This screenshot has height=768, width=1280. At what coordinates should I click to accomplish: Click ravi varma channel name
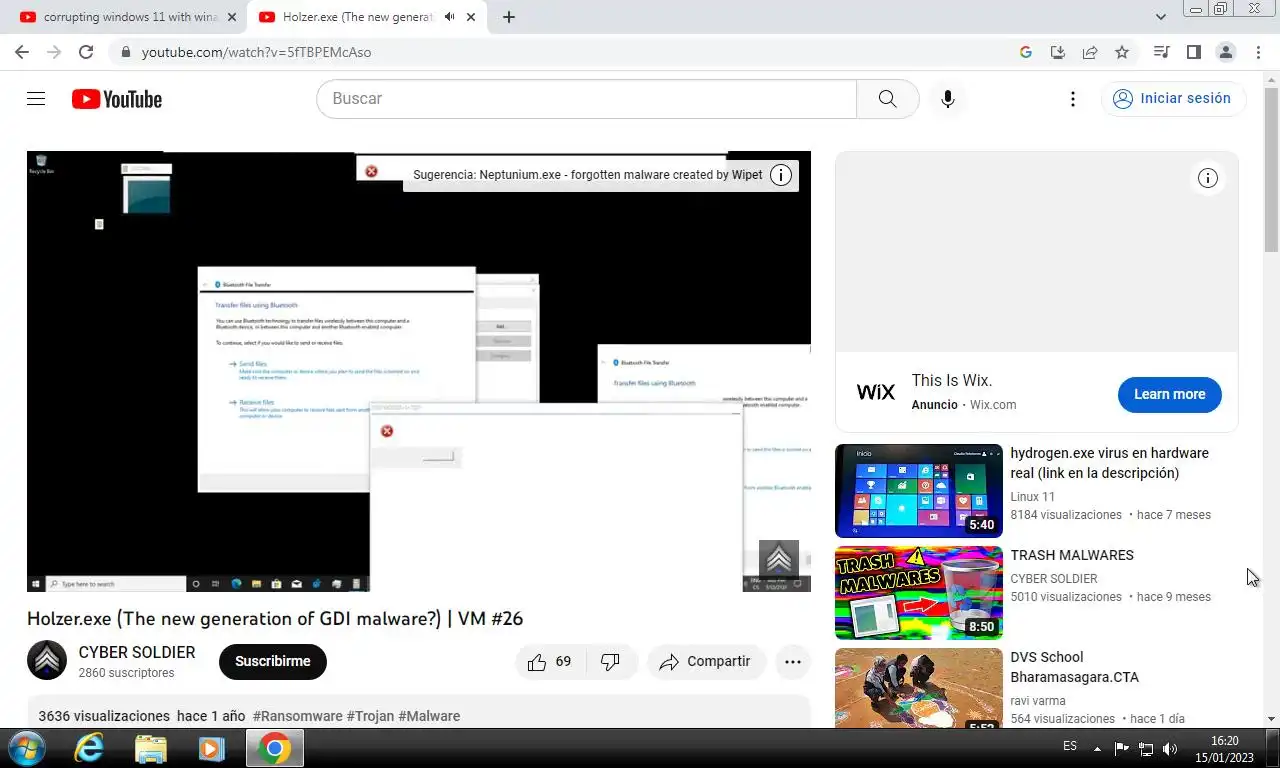pos(1038,701)
